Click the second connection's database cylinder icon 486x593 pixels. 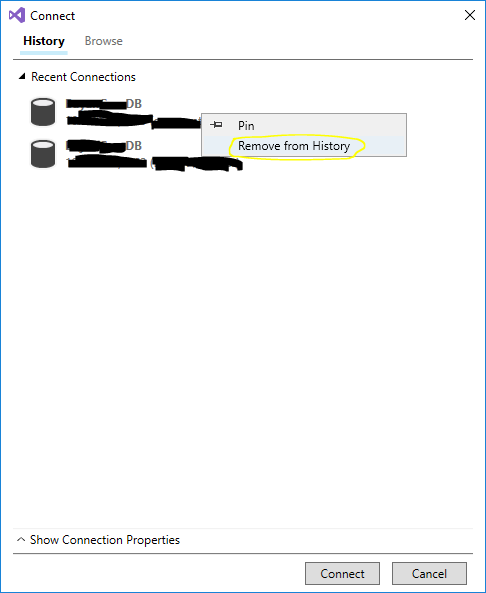coord(43,154)
